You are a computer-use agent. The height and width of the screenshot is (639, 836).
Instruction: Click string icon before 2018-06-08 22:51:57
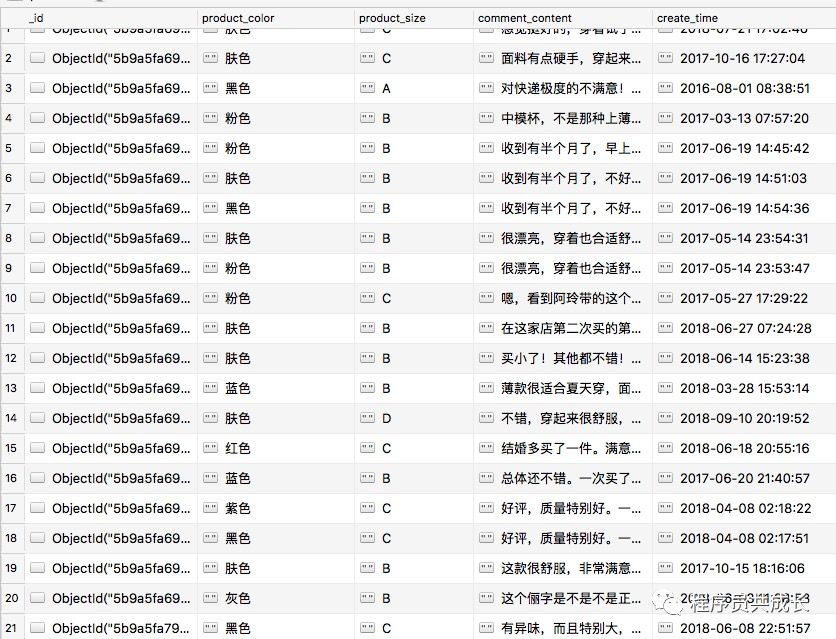(665, 628)
